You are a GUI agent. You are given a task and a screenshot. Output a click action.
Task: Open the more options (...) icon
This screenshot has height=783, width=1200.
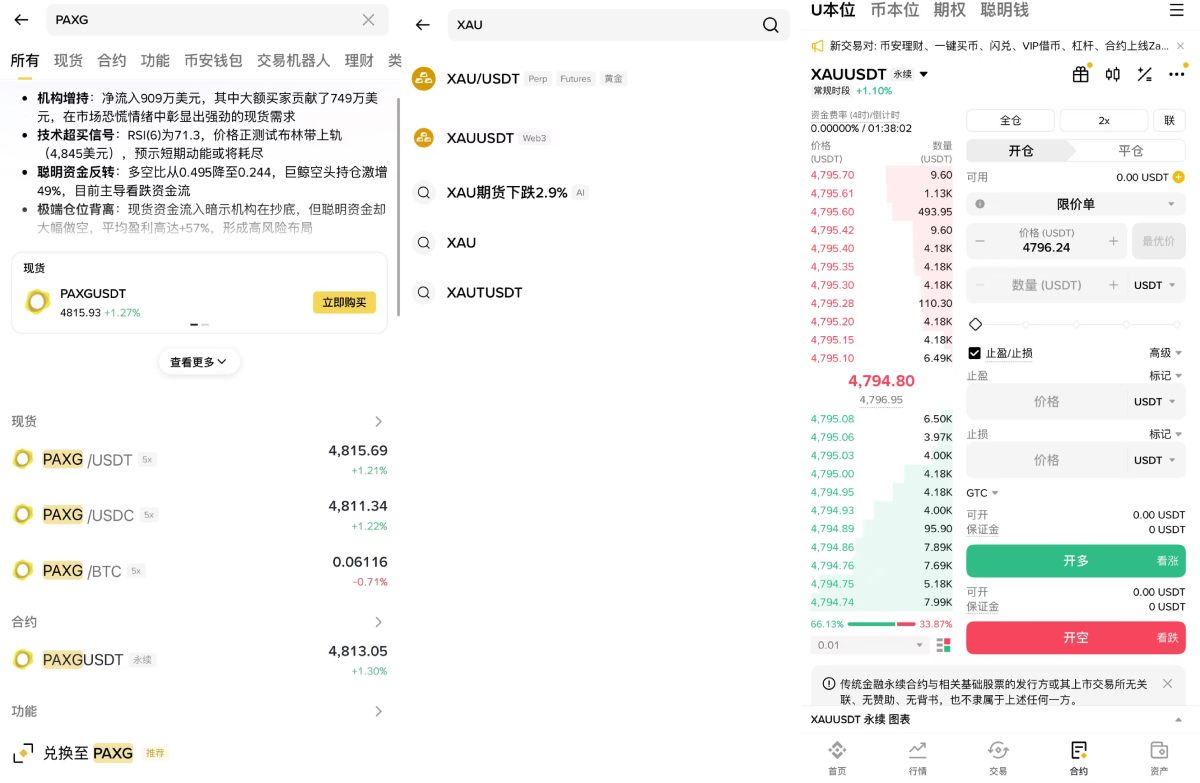coord(1176,74)
